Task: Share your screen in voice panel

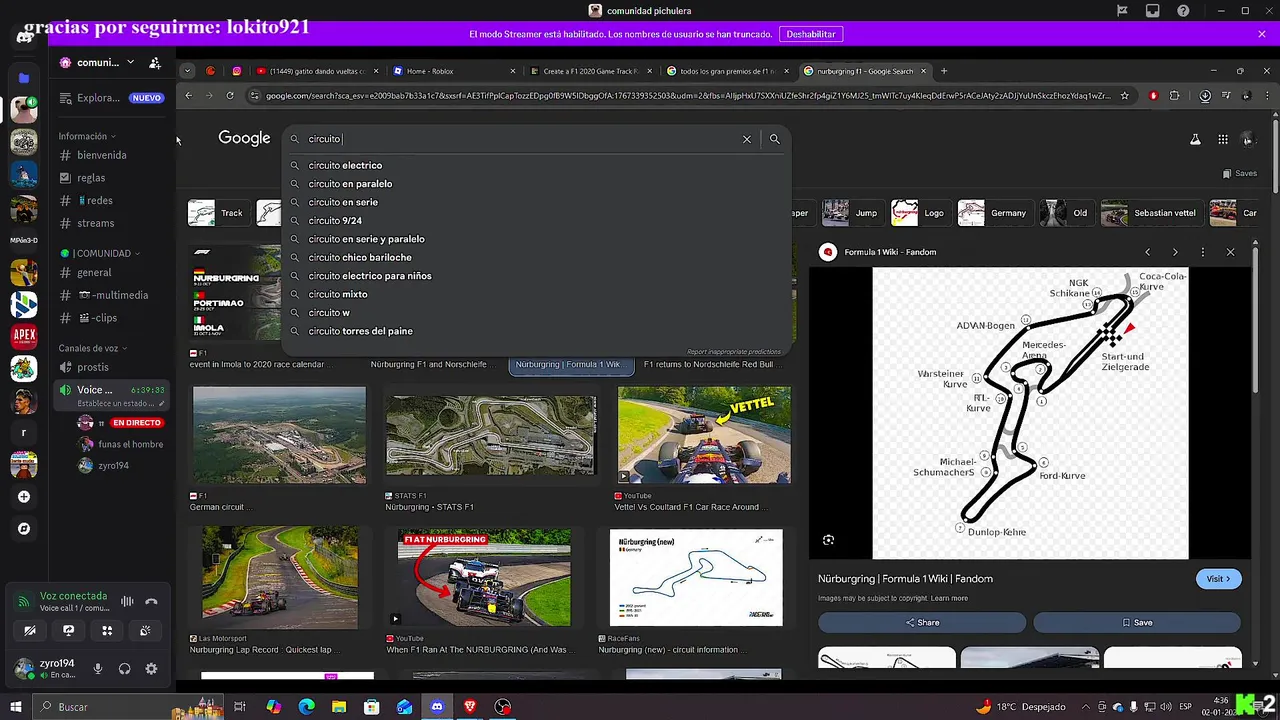Action: coord(68,630)
